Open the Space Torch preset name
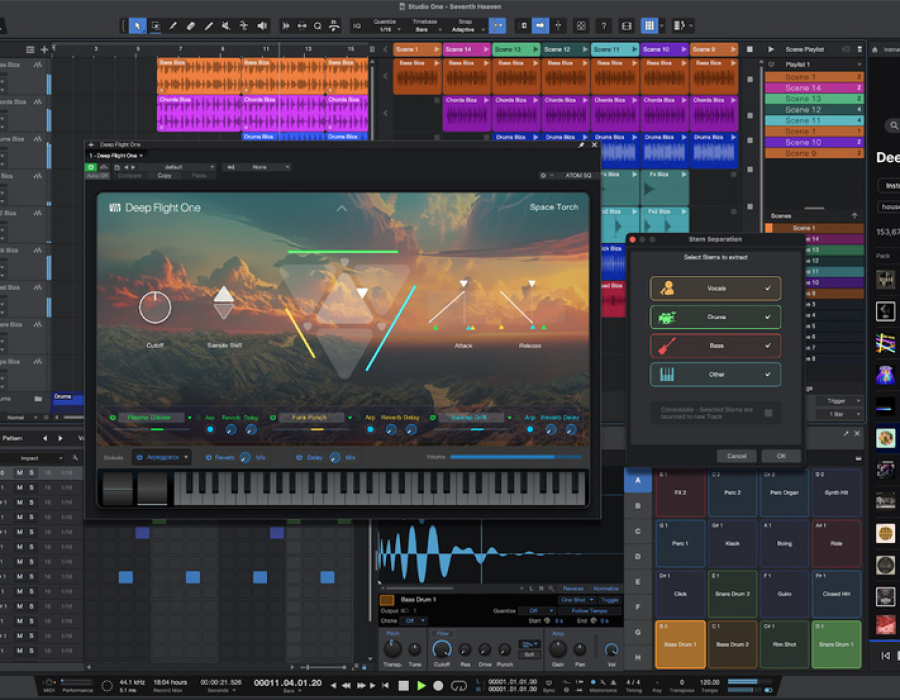The height and width of the screenshot is (700, 900). coord(554,207)
